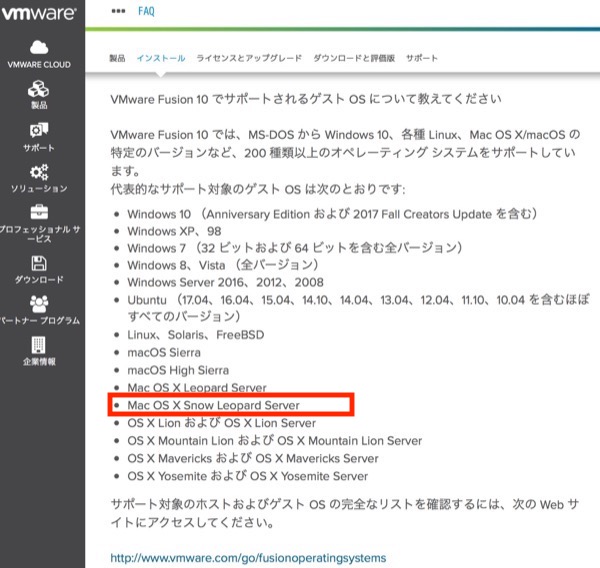Screen dimensions: 600x568
Task: Open VMware Cloud icon in sidebar
Action: (x=39, y=47)
